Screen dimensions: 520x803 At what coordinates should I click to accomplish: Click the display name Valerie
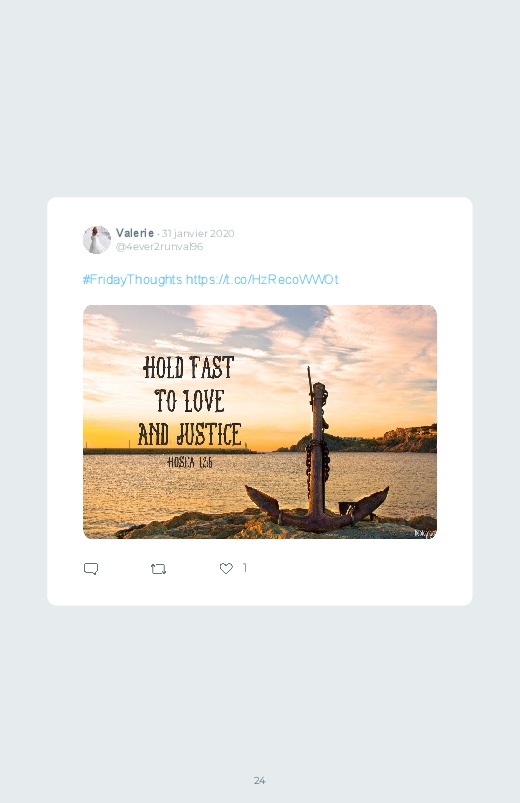coord(135,233)
